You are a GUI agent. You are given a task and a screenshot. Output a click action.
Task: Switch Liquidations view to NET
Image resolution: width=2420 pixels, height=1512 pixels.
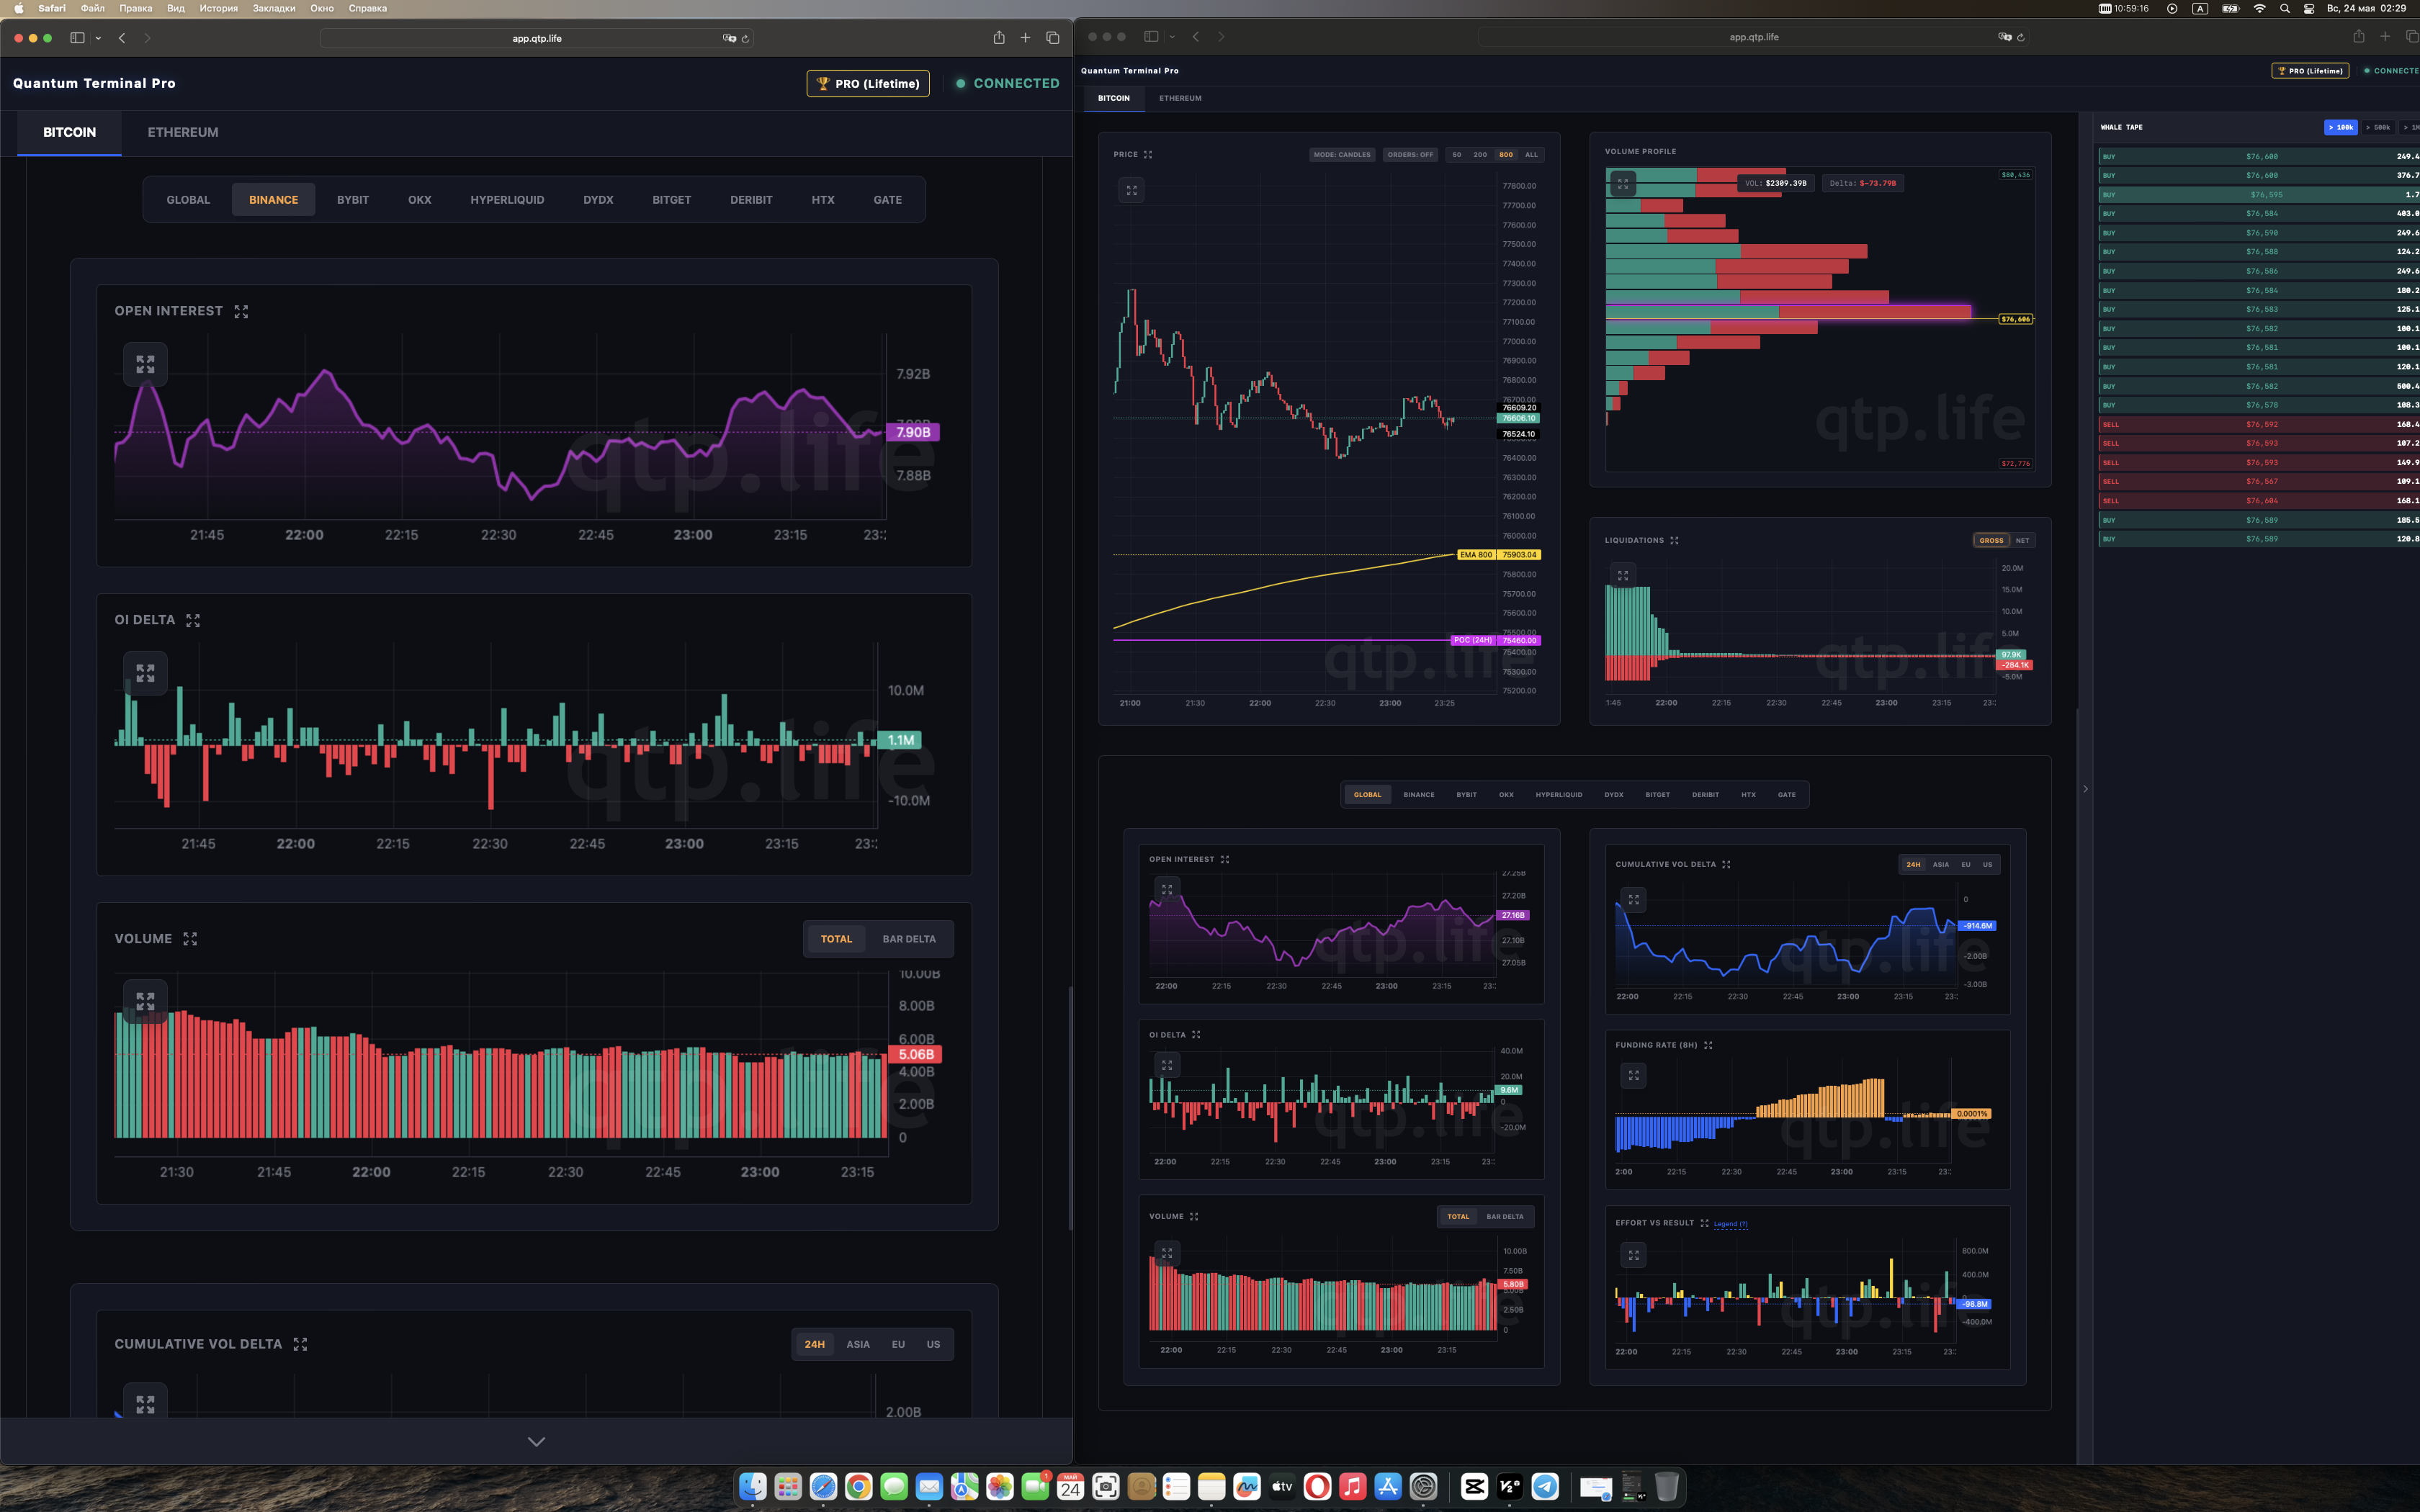[2022, 541]
